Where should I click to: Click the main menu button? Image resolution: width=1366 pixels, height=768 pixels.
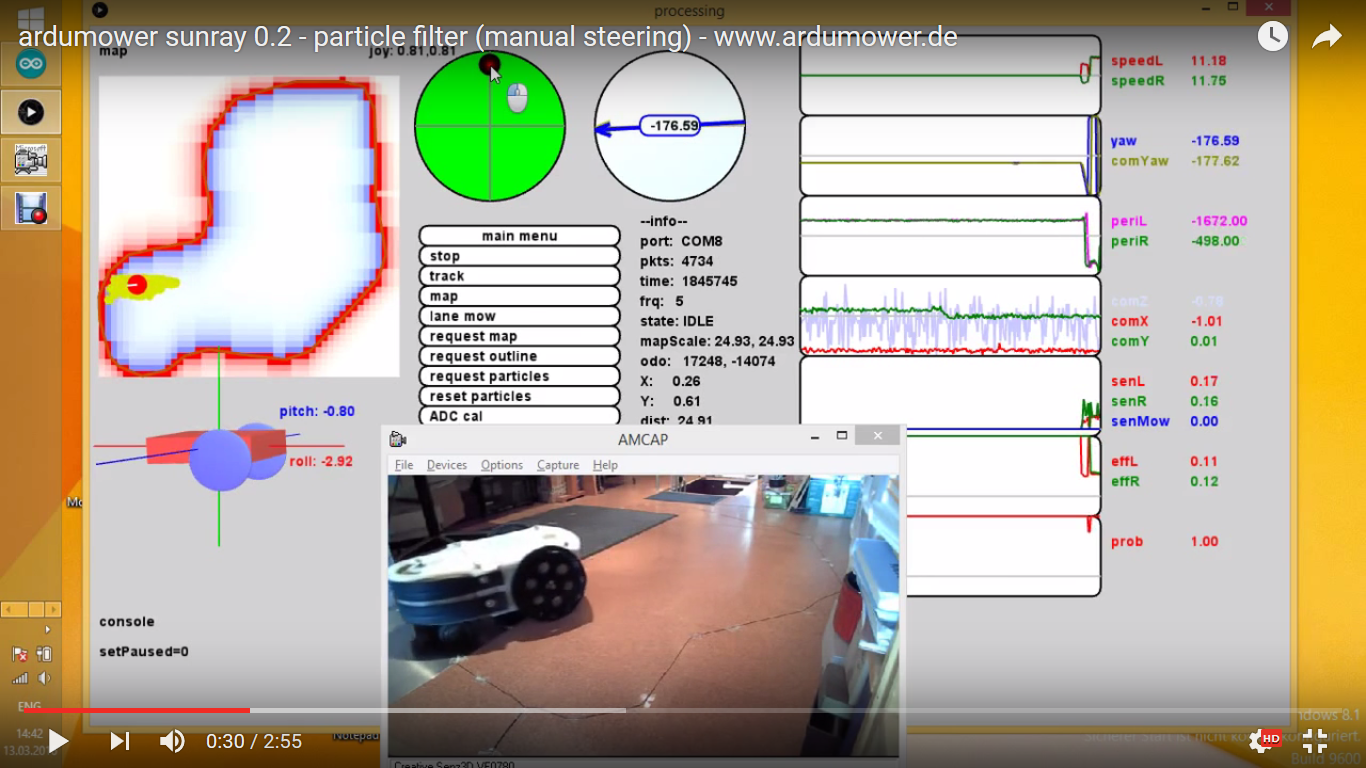tap(520, 236)
